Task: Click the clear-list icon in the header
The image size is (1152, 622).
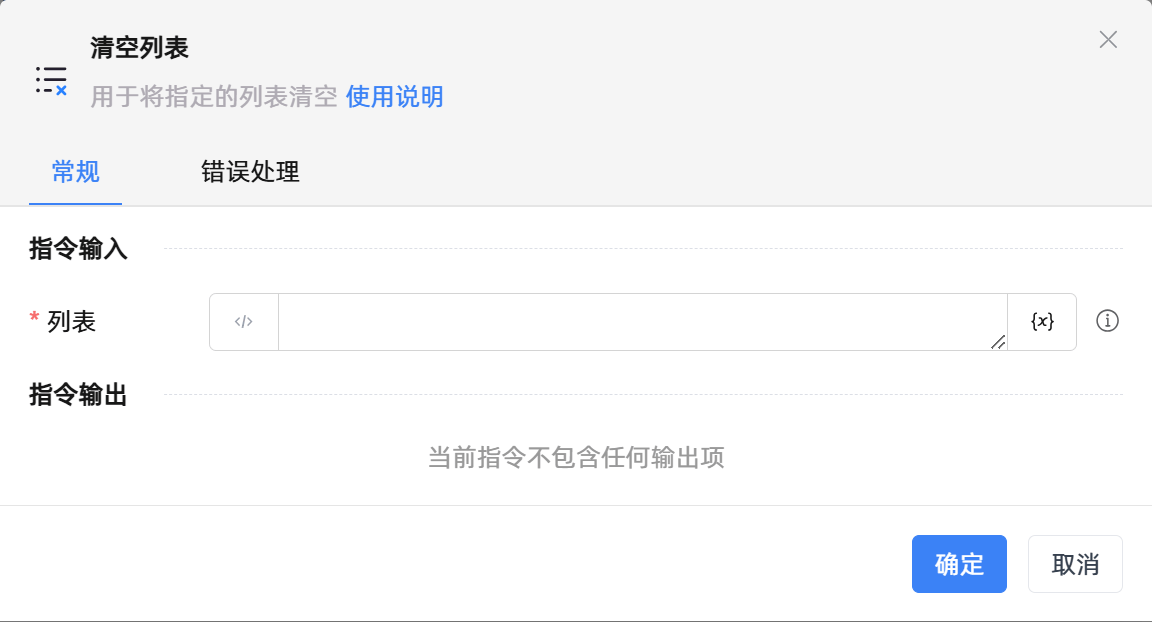Action: point(51,80)
